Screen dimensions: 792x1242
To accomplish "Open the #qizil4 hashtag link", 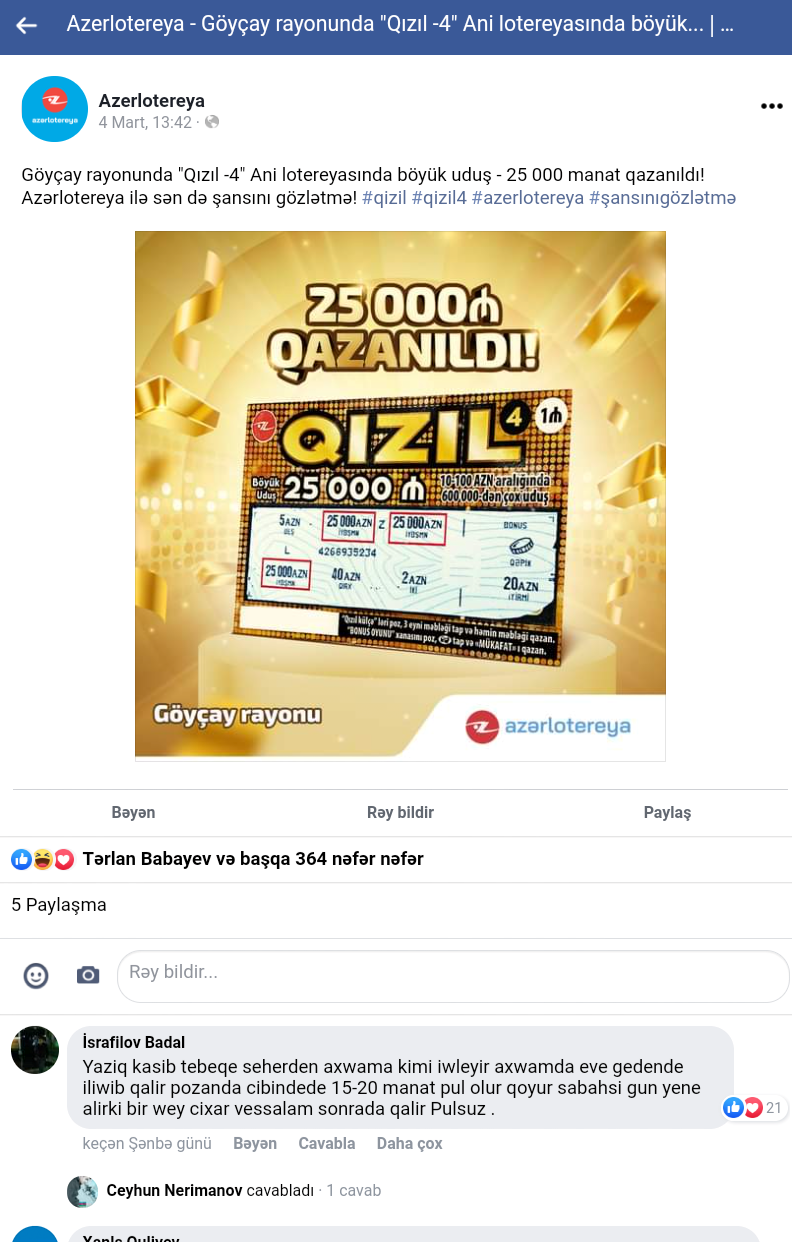I will pos(439,198).
